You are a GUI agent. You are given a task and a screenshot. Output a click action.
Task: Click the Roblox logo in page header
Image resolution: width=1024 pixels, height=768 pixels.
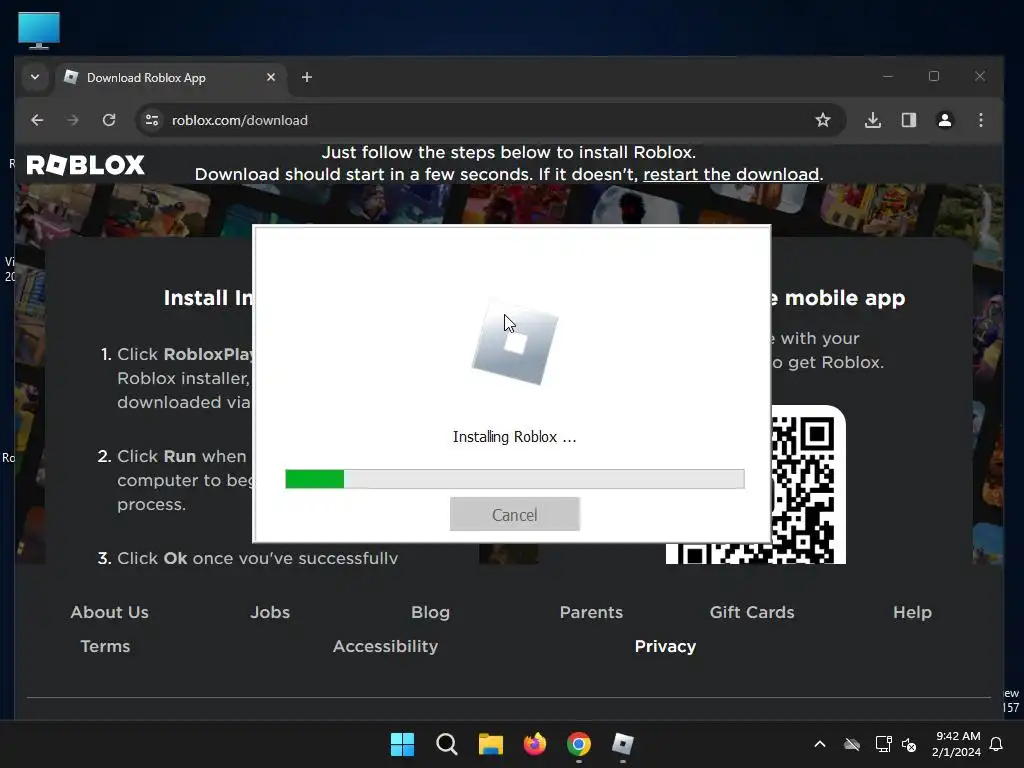point(85,165)
